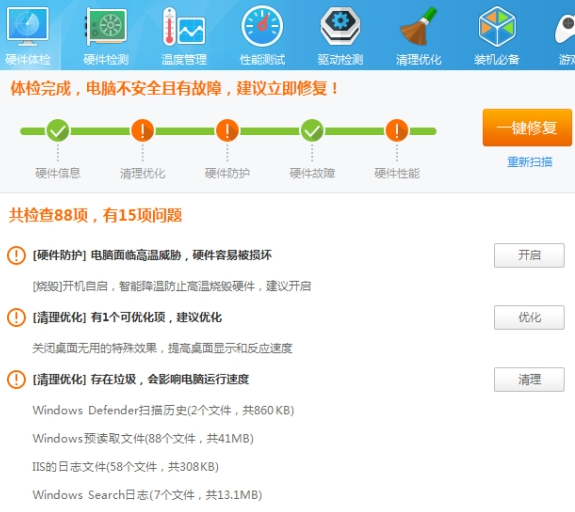Open the 清理优化 broom icon
This screenshot has height=512, width=575.
point(418,26)
